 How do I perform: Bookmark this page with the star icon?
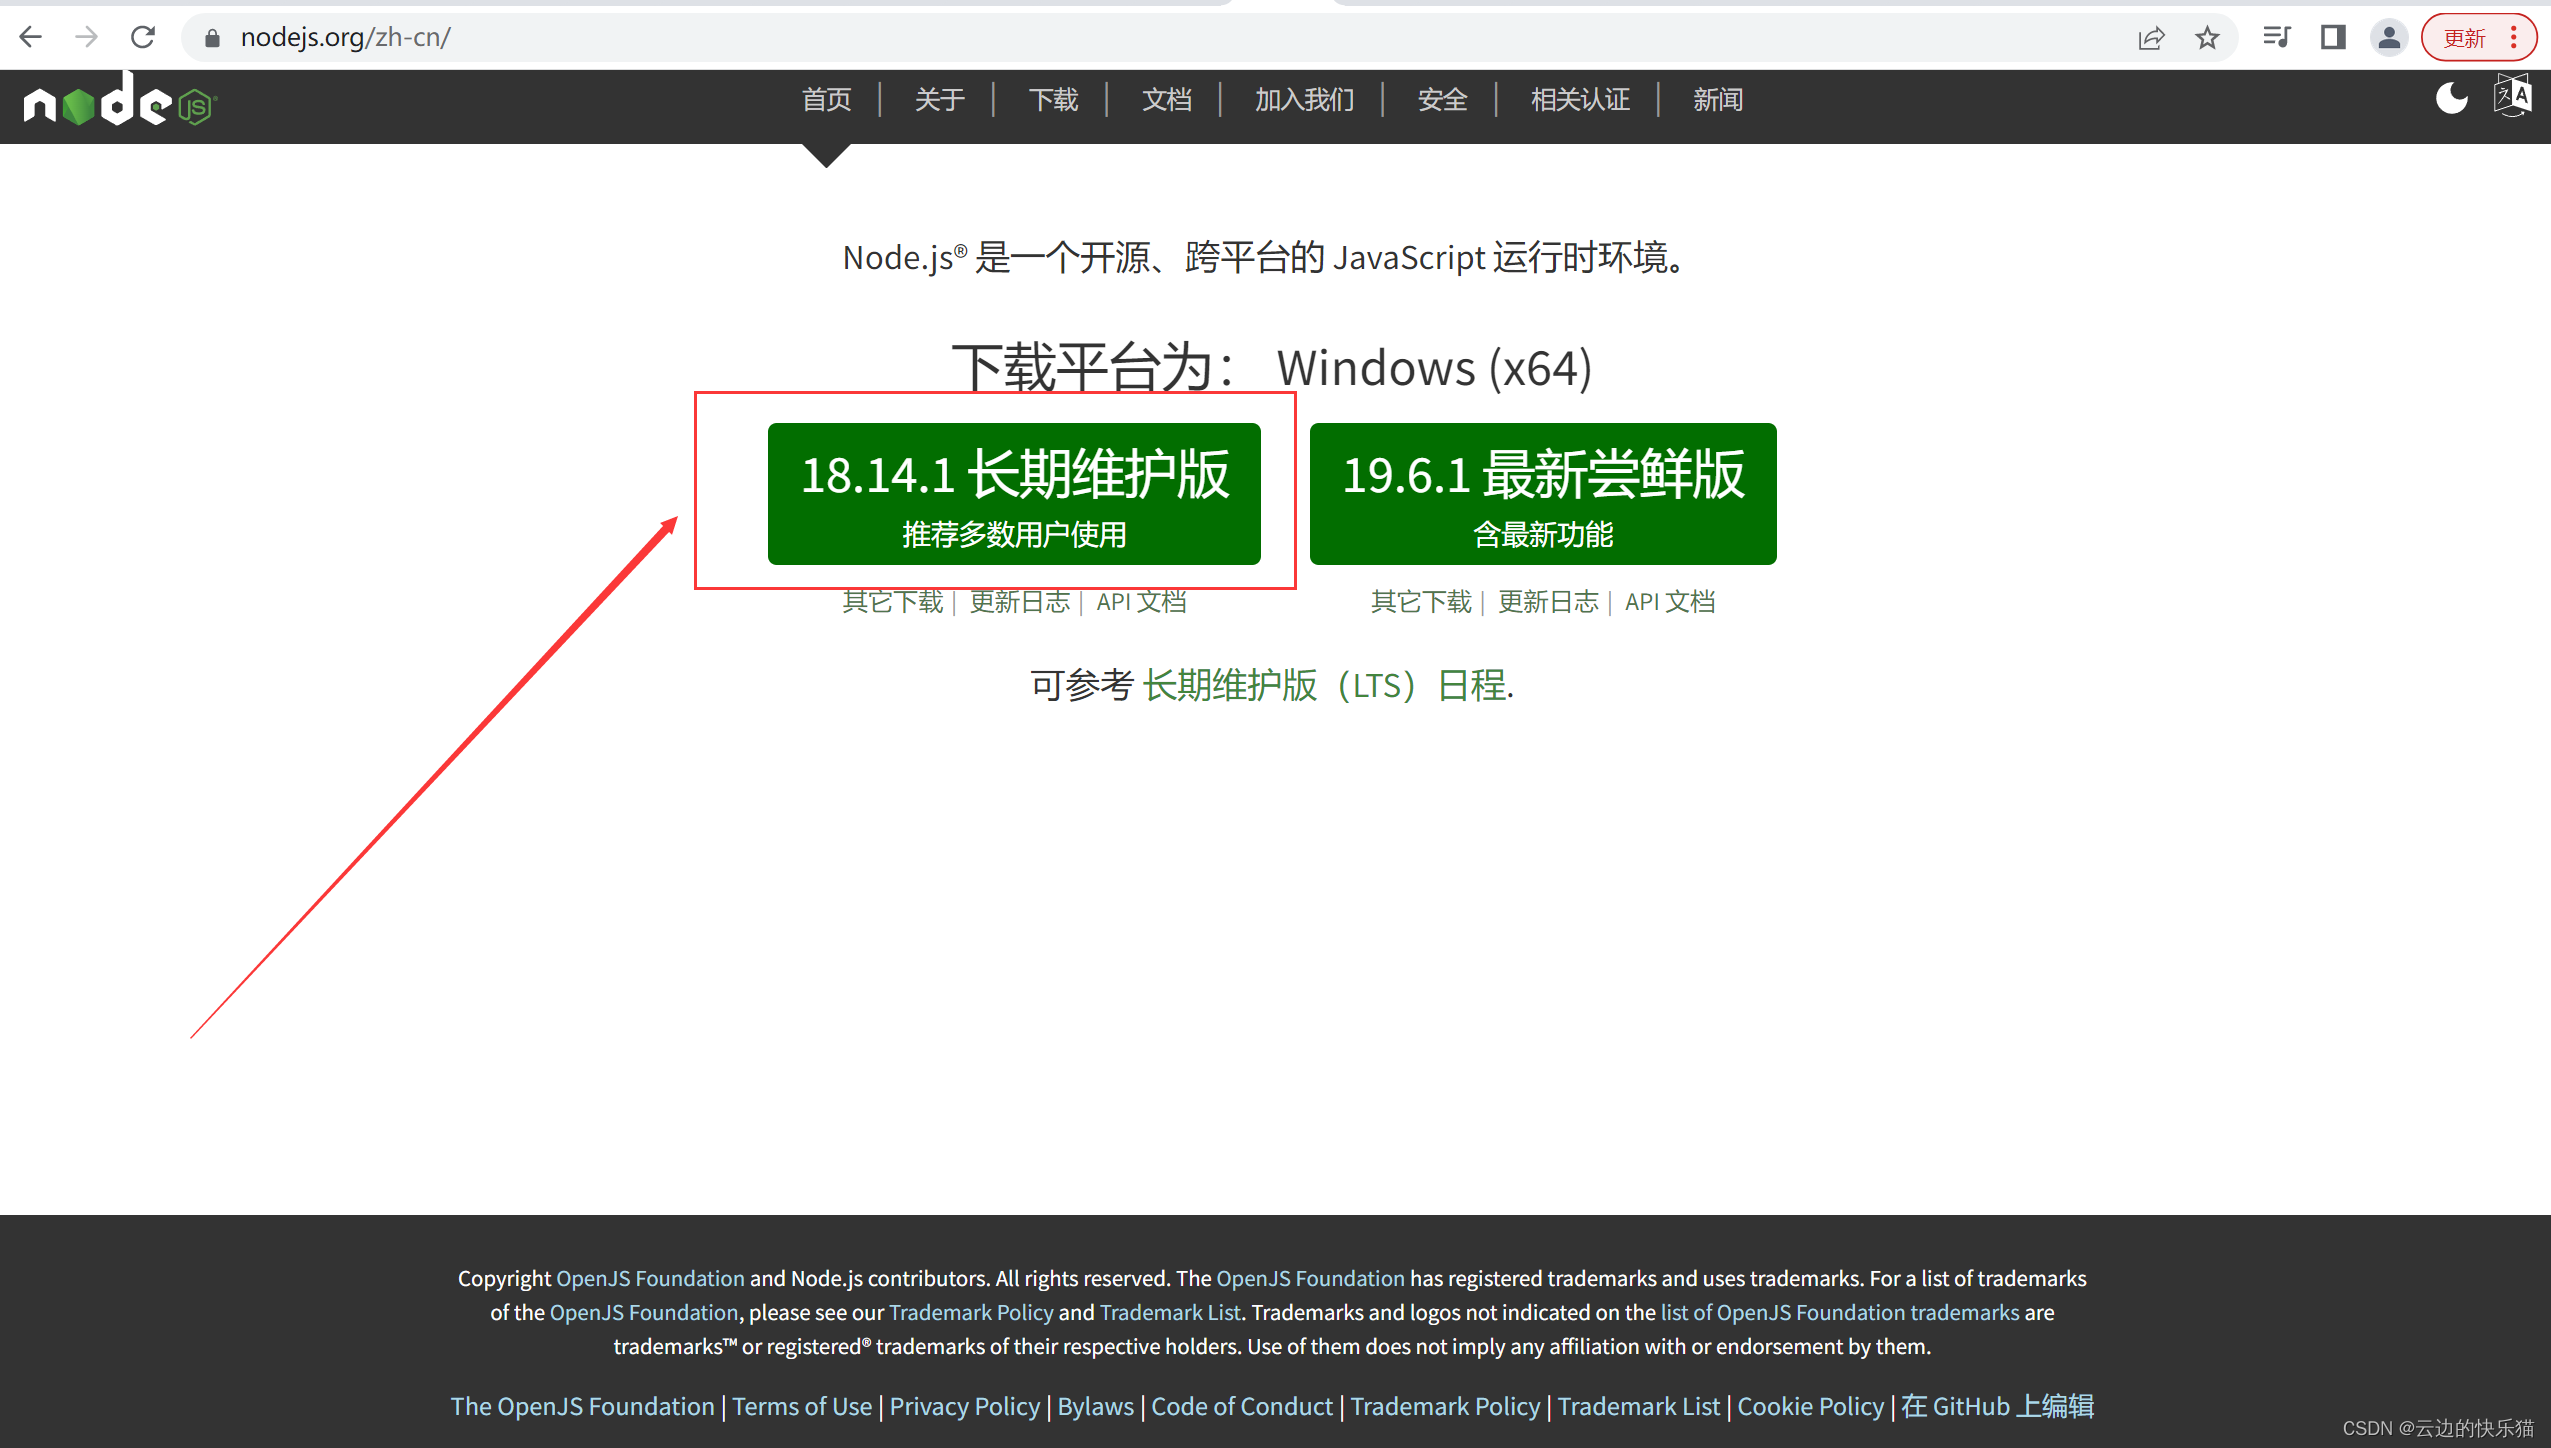point(2207,38)
